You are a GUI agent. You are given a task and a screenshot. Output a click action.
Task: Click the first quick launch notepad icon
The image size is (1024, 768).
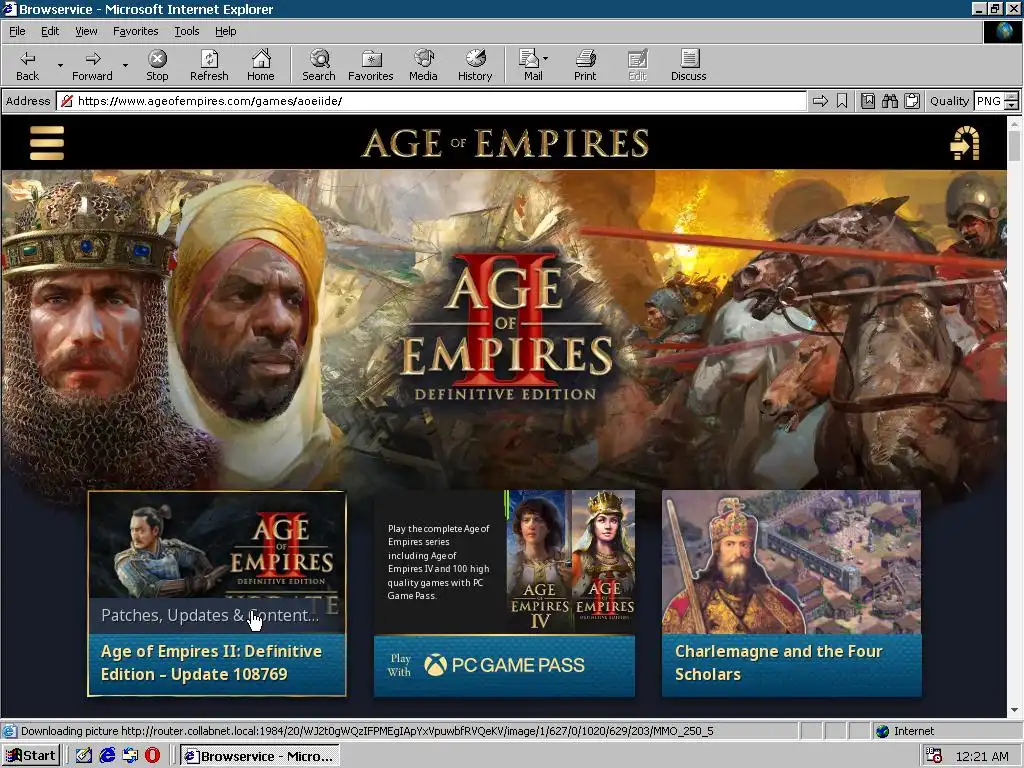pyautogui.click(x=84, y=756)
